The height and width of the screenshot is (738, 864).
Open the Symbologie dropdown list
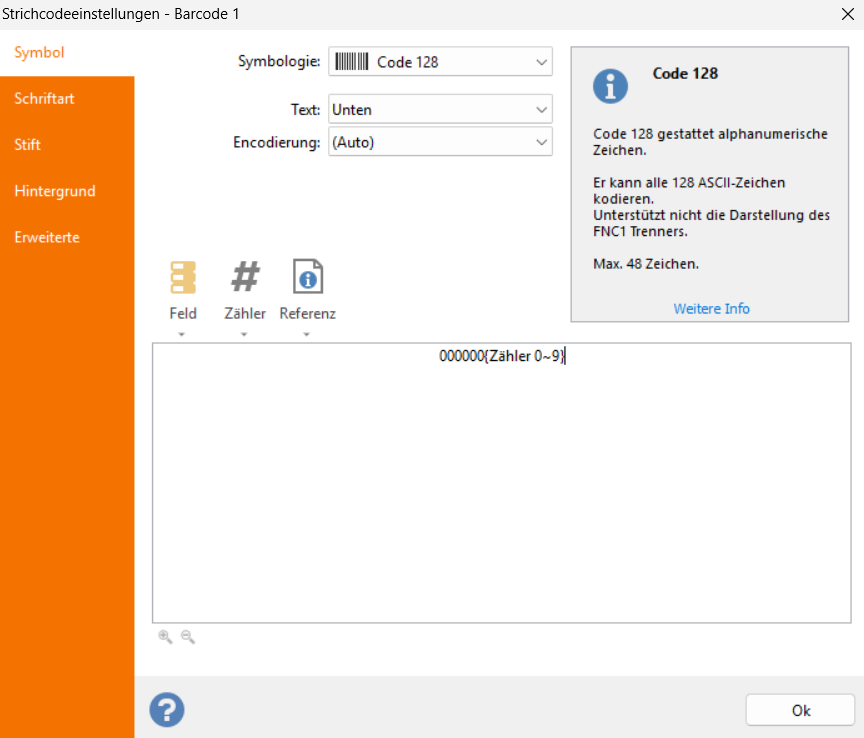(541, 62)
